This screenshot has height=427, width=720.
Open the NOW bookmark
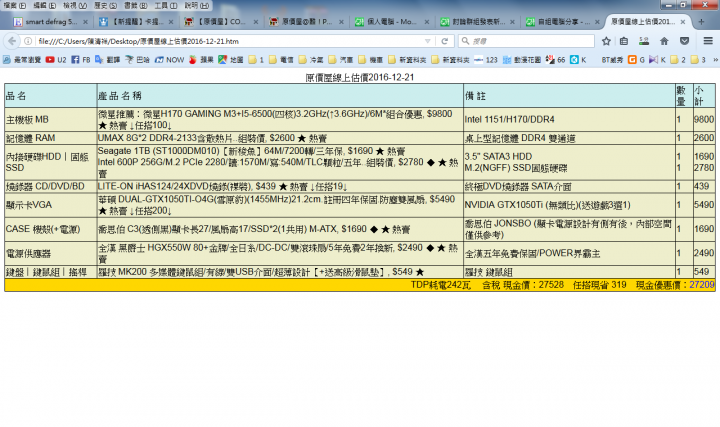[x=169, y=60]
